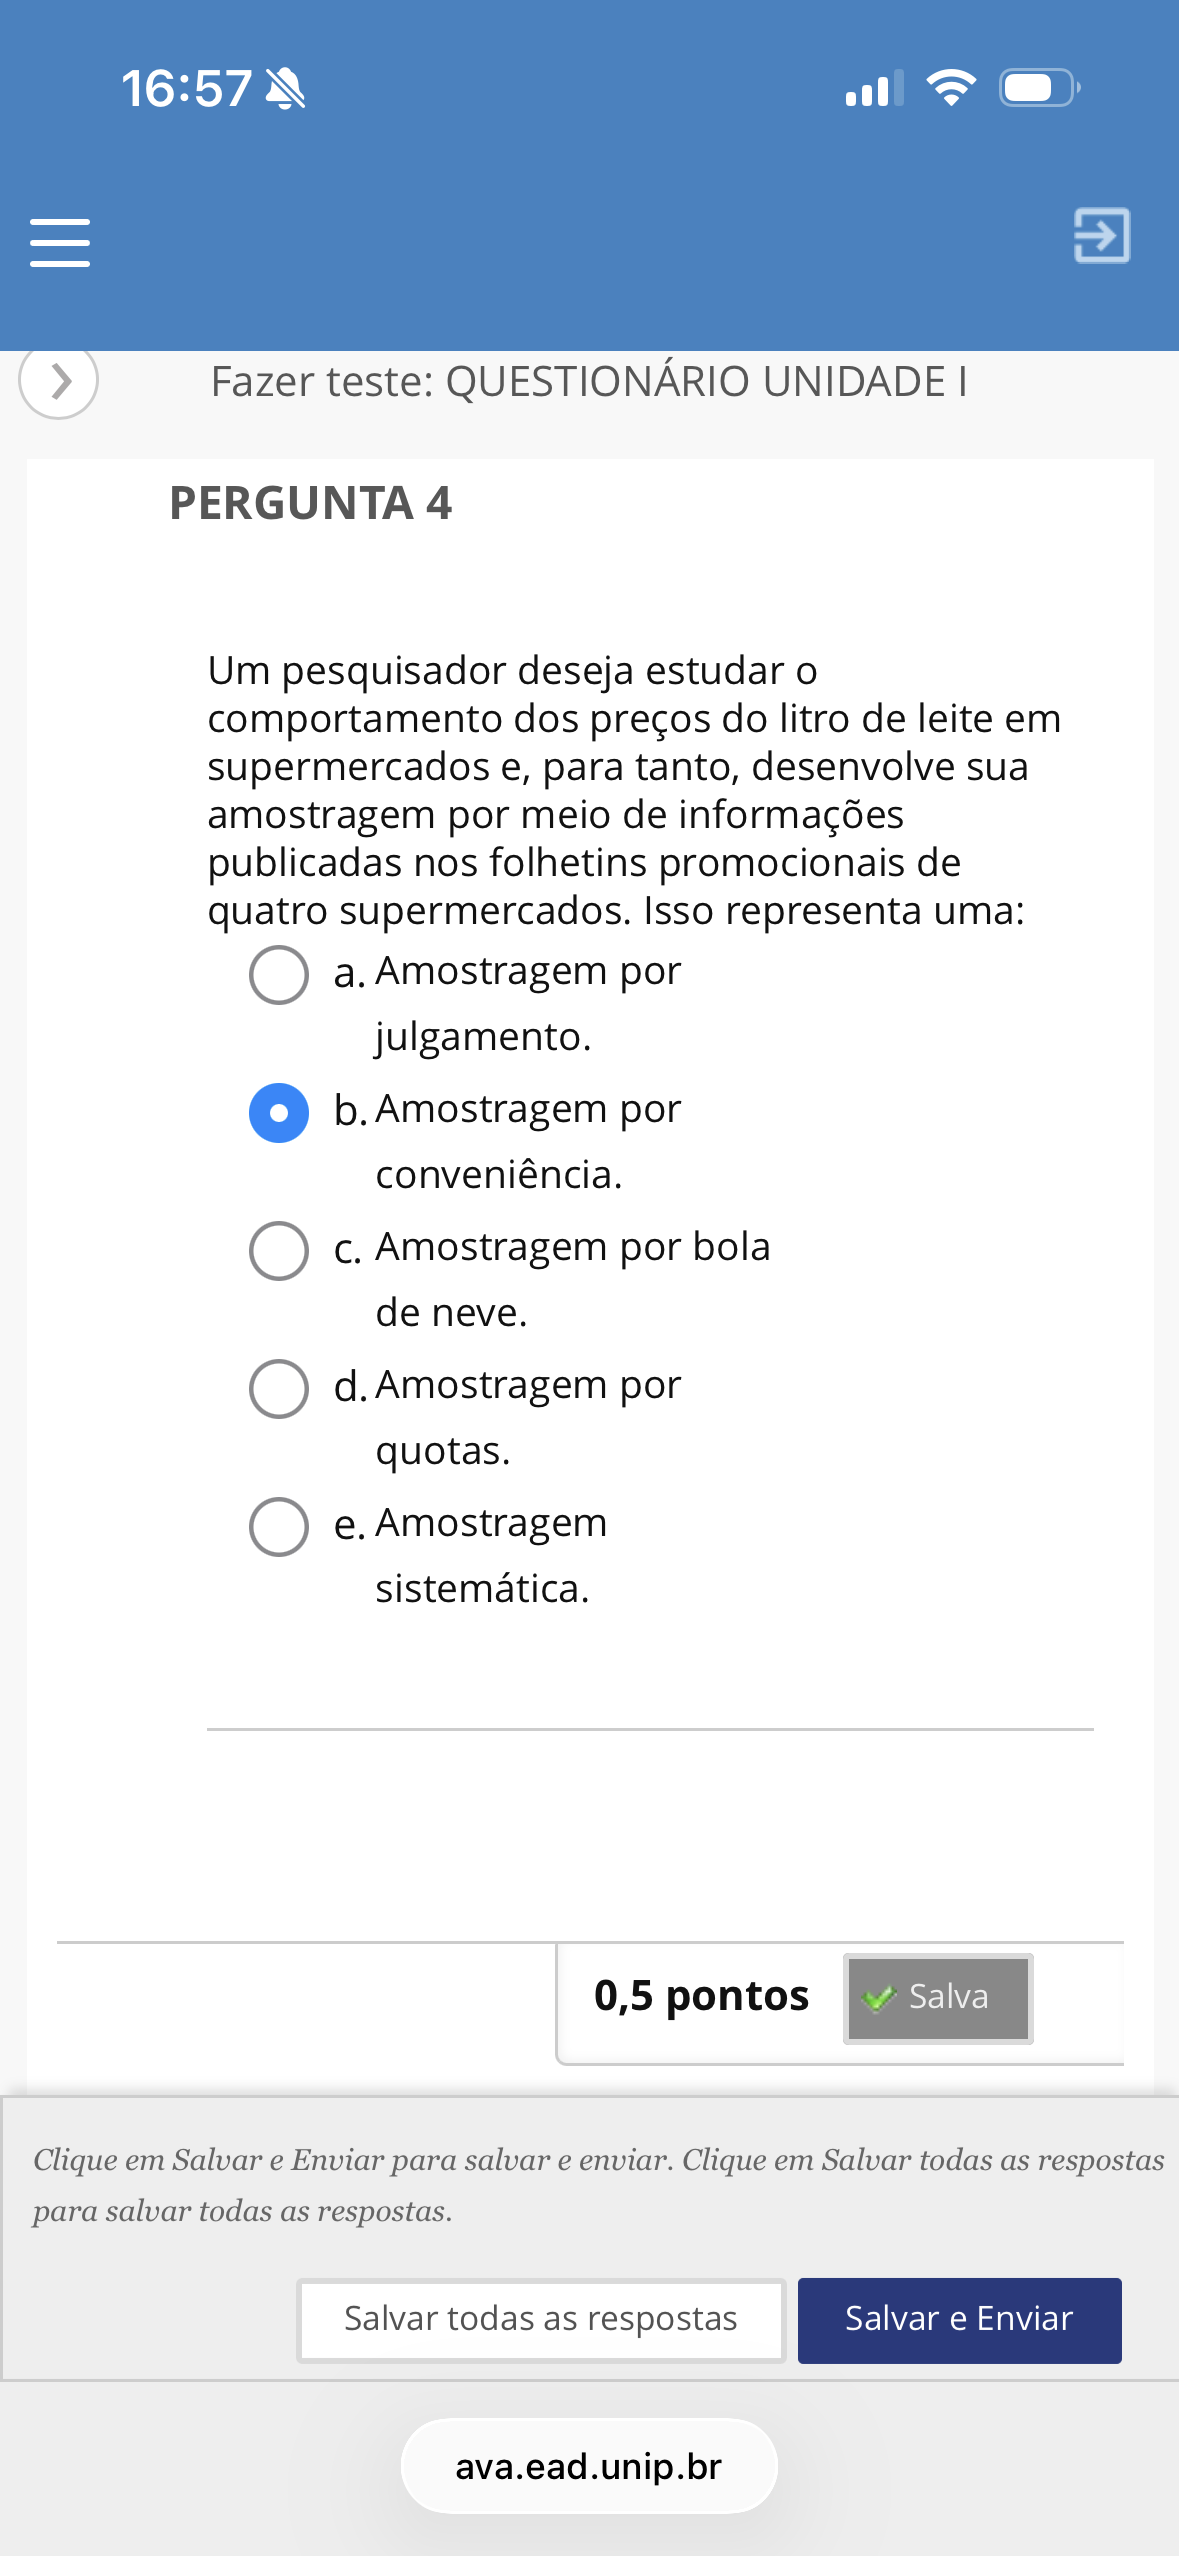Tap the Fazer teste page title
The width and height of the screenshot is (1179, 2556).
pyautogui.click(x=588, y=382)
